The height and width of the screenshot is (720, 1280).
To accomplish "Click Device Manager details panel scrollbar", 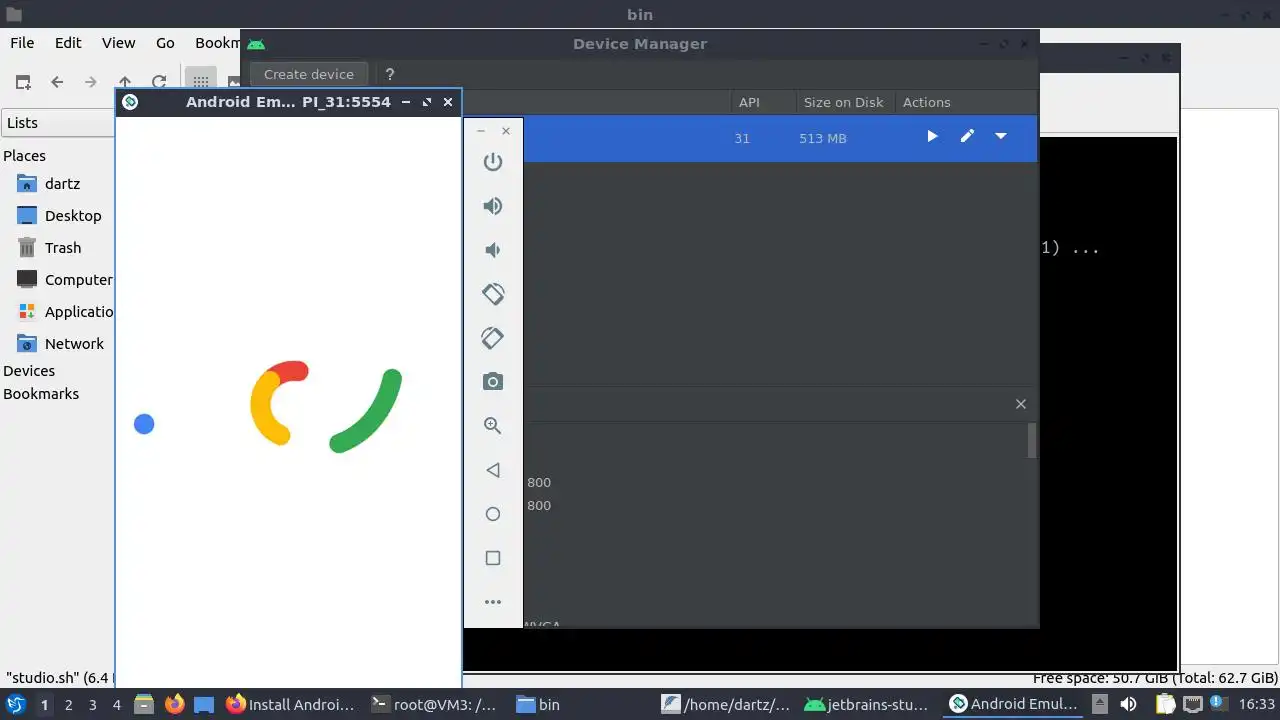I will [x=1032, y=440].
